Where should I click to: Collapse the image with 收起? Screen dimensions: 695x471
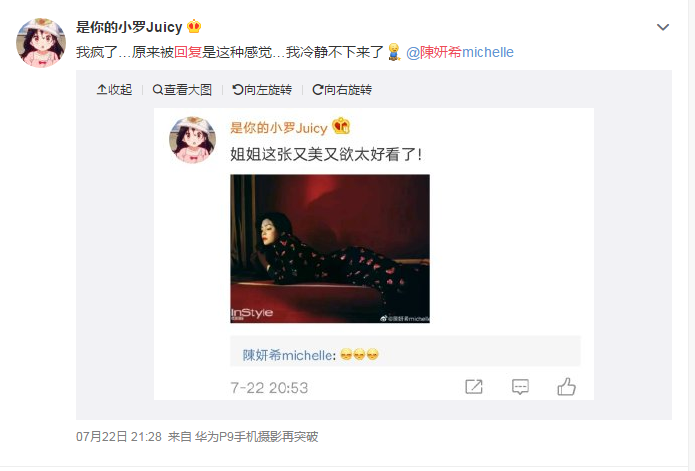(114, 90)
